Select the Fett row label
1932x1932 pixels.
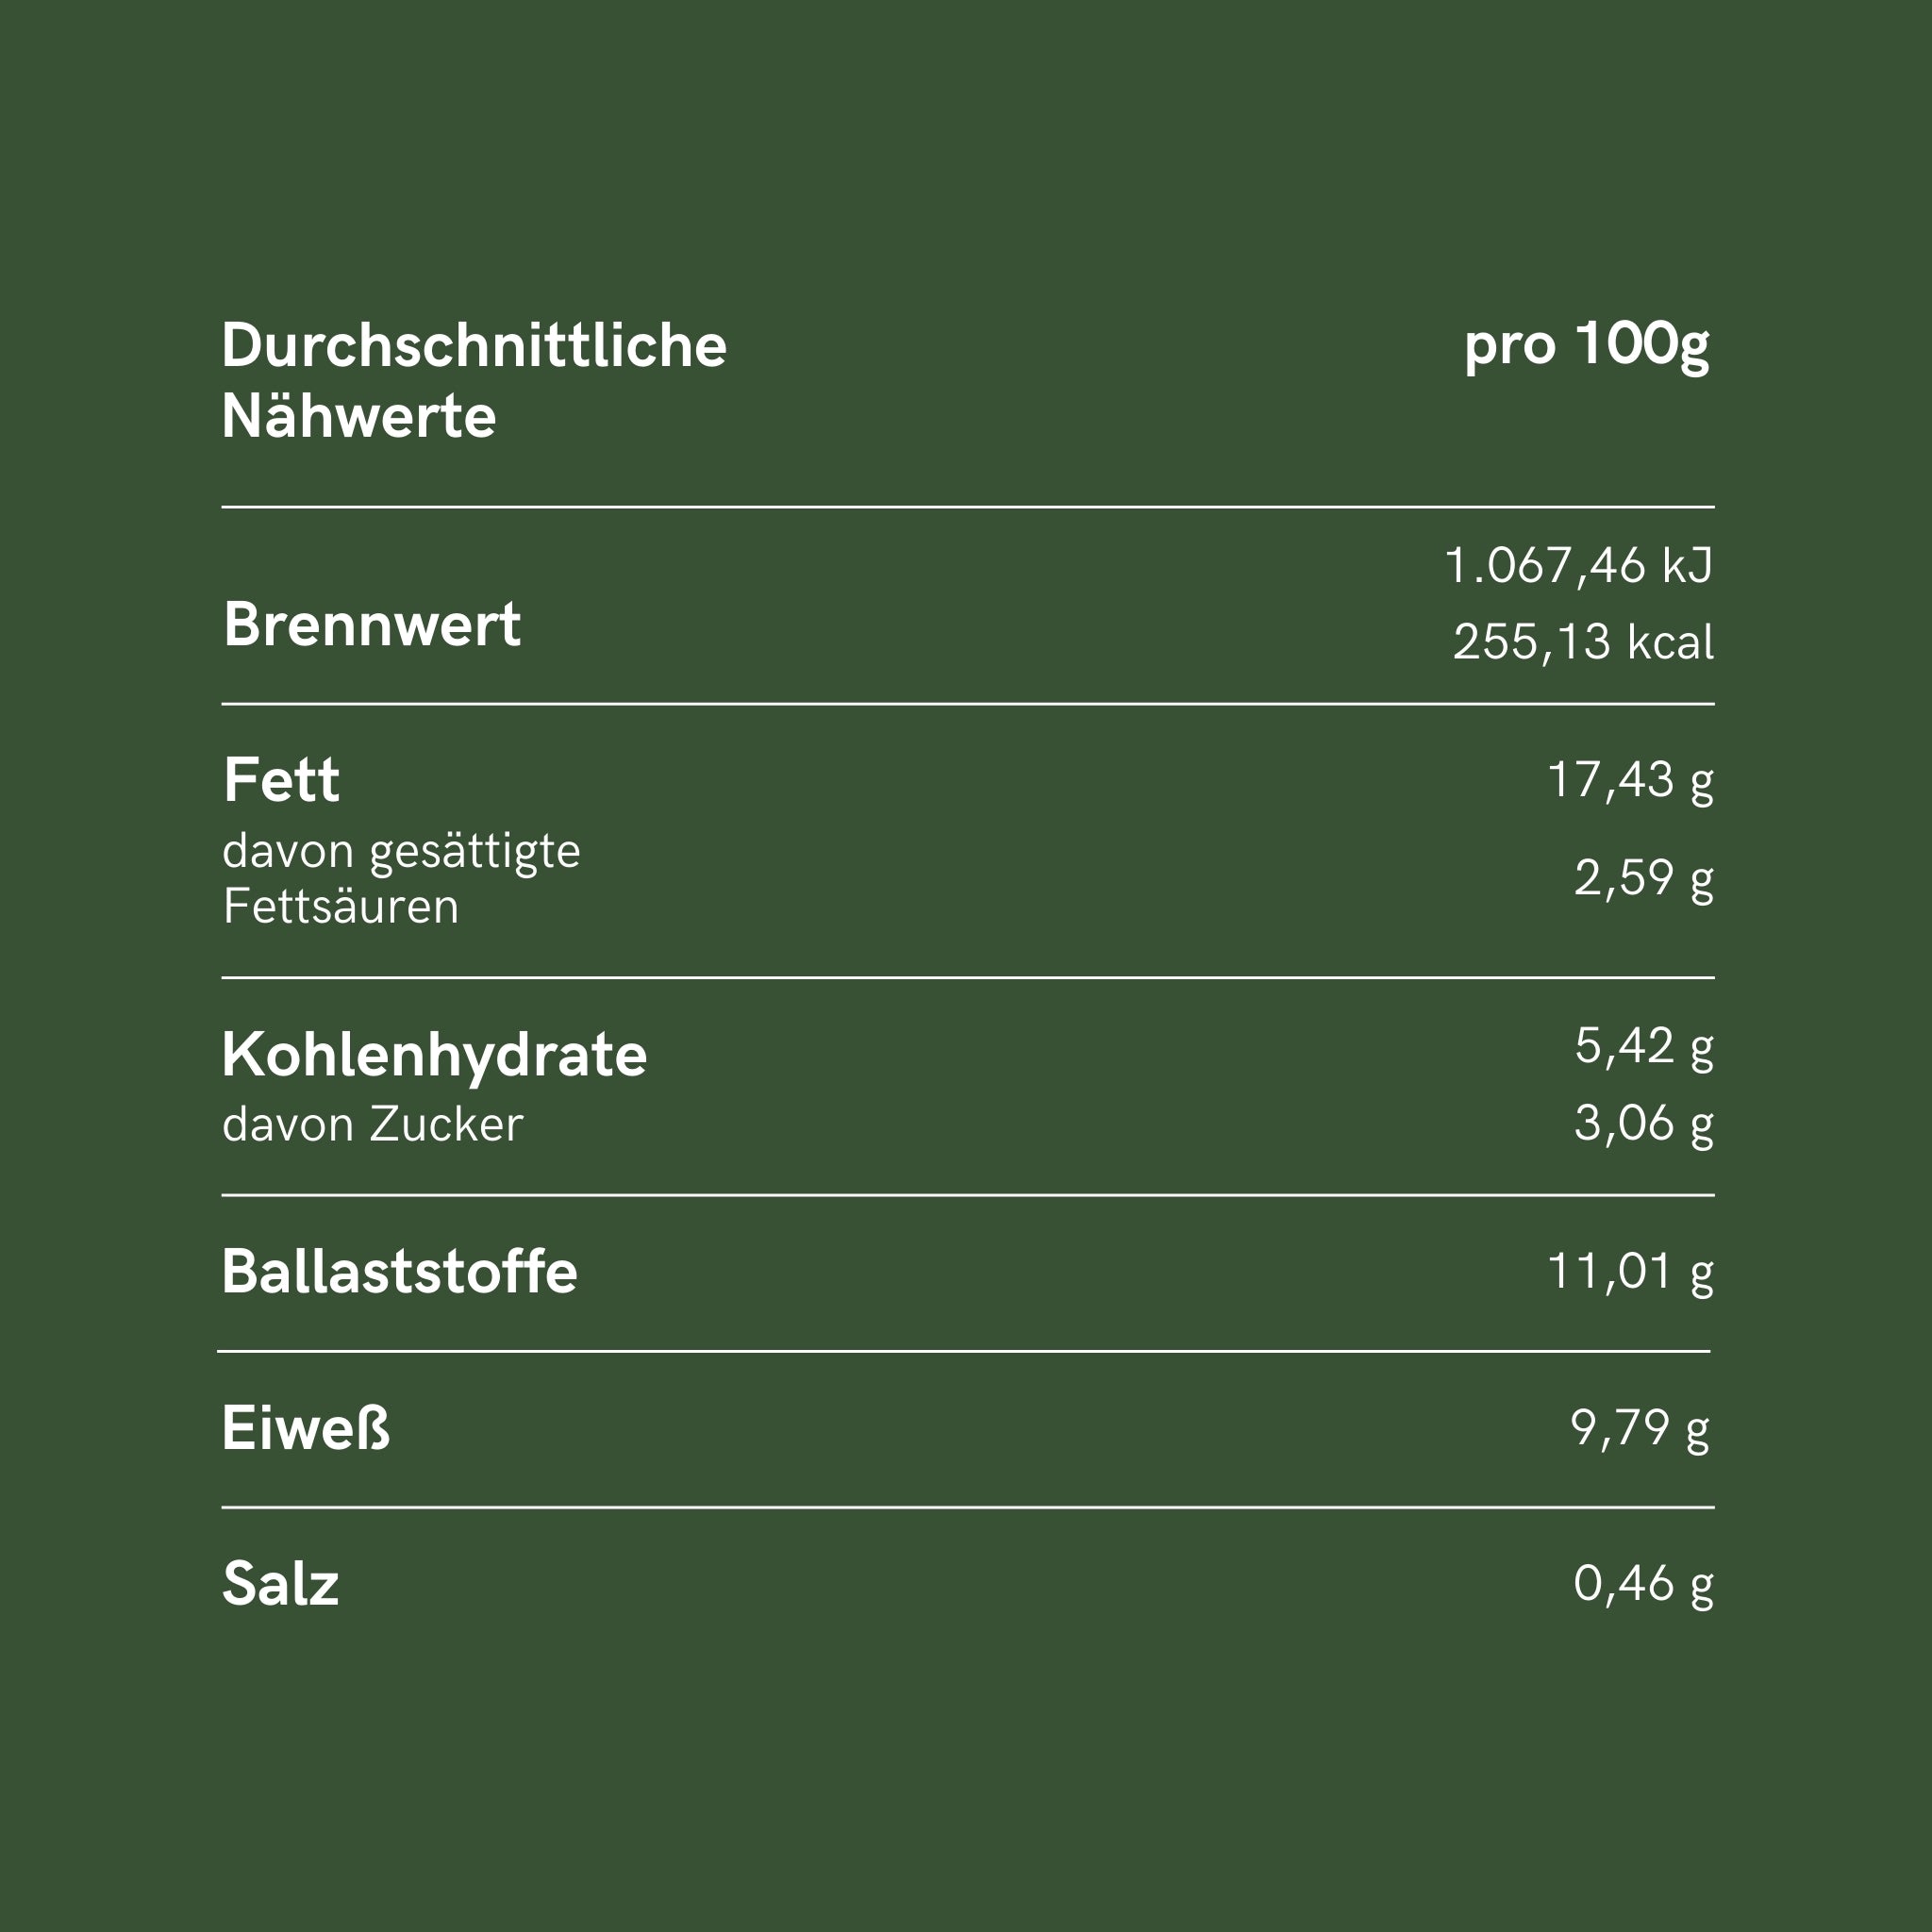(281, 780)
